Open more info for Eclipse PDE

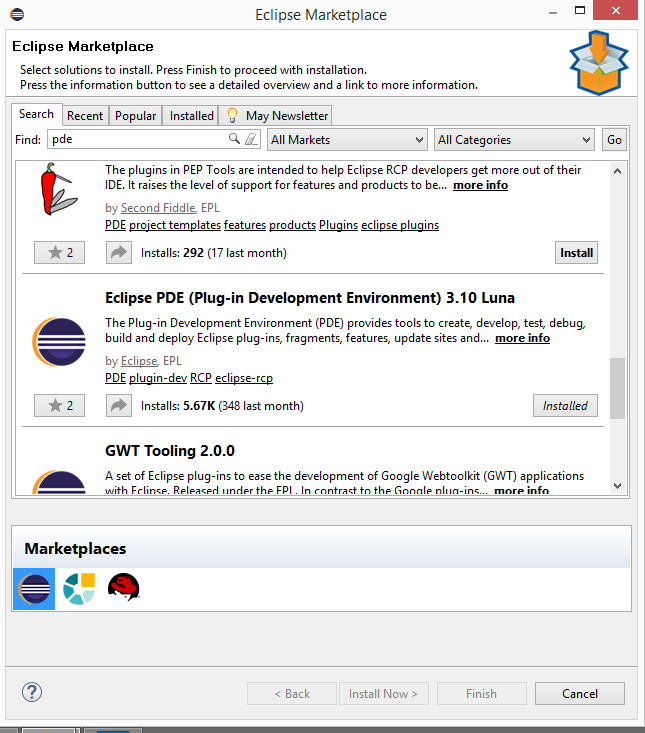tap(523, 338)
